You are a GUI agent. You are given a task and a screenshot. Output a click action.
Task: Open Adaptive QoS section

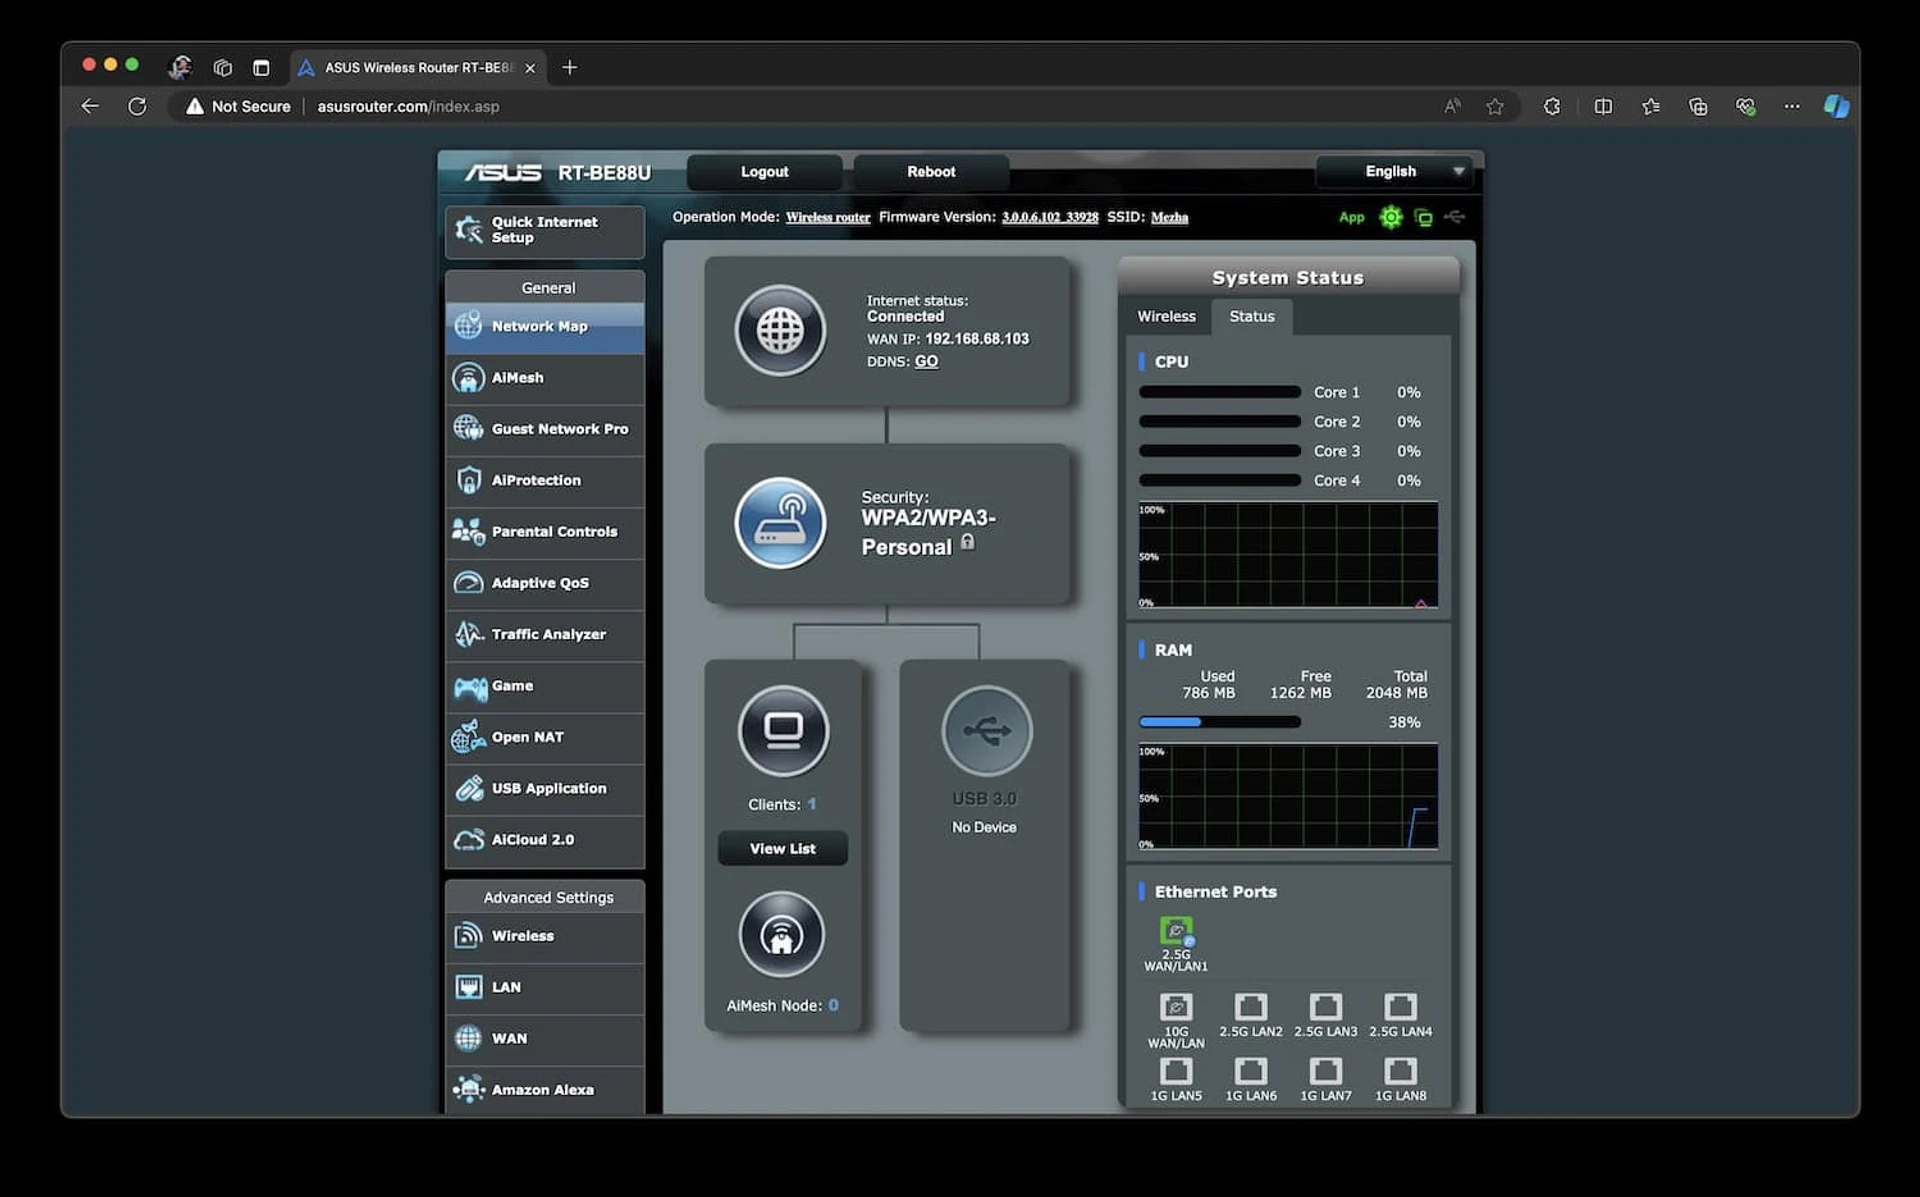point(545,583)
